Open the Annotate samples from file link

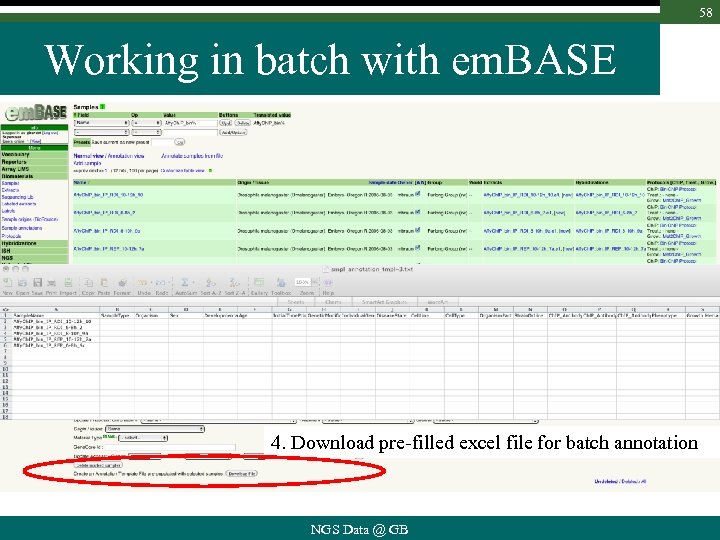[192, 156]
